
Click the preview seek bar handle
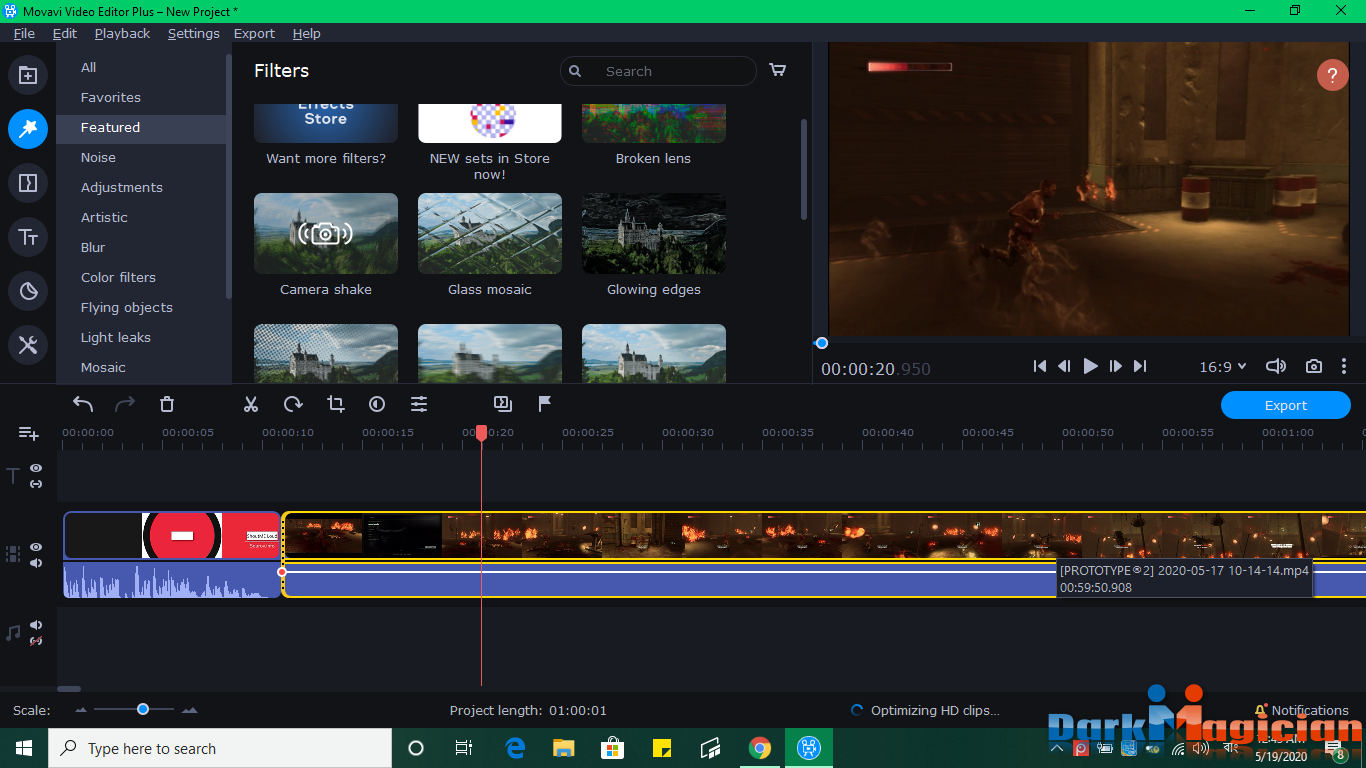point(821,343)
